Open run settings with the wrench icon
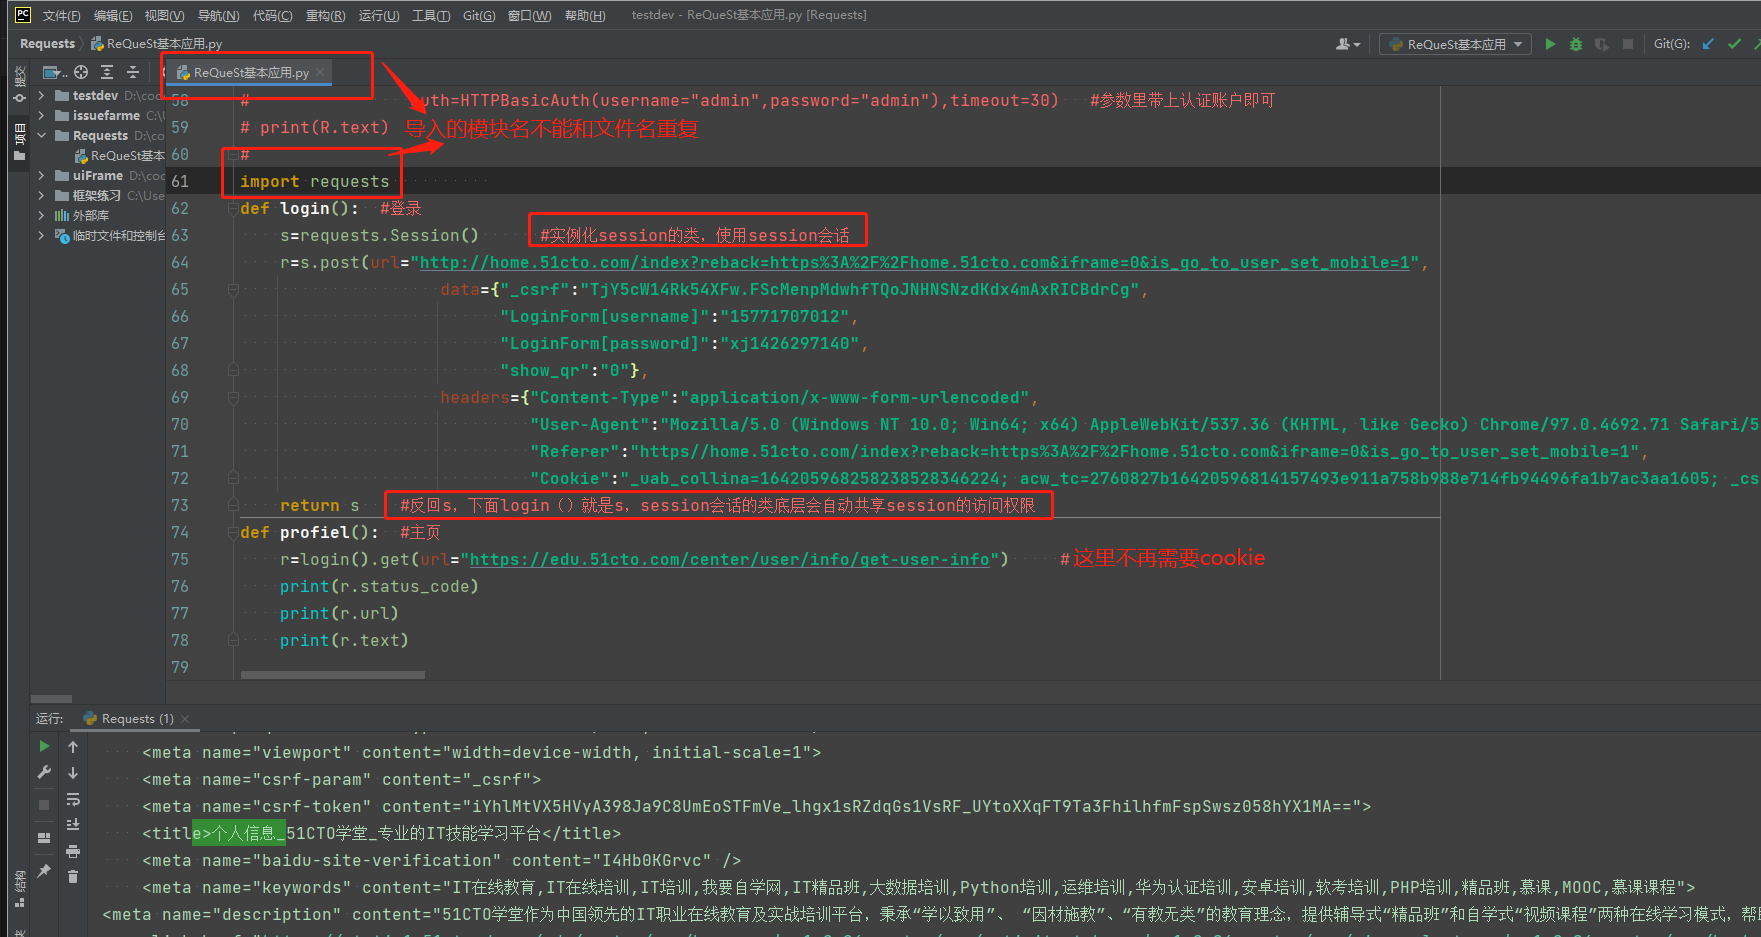The width and height of the screenshot is (1761, 937). pyautogui.click(x=44, y=772)
